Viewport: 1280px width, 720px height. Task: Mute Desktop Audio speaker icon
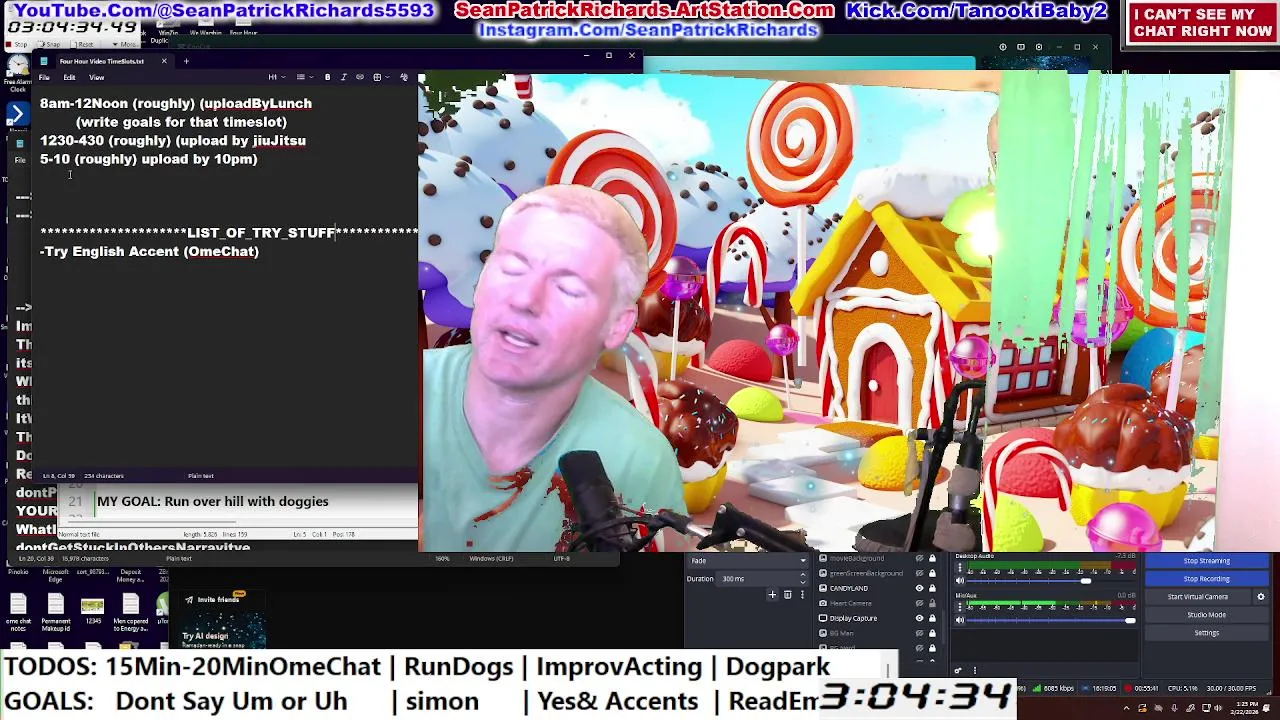pyautogui.click(x=960, y=580)
